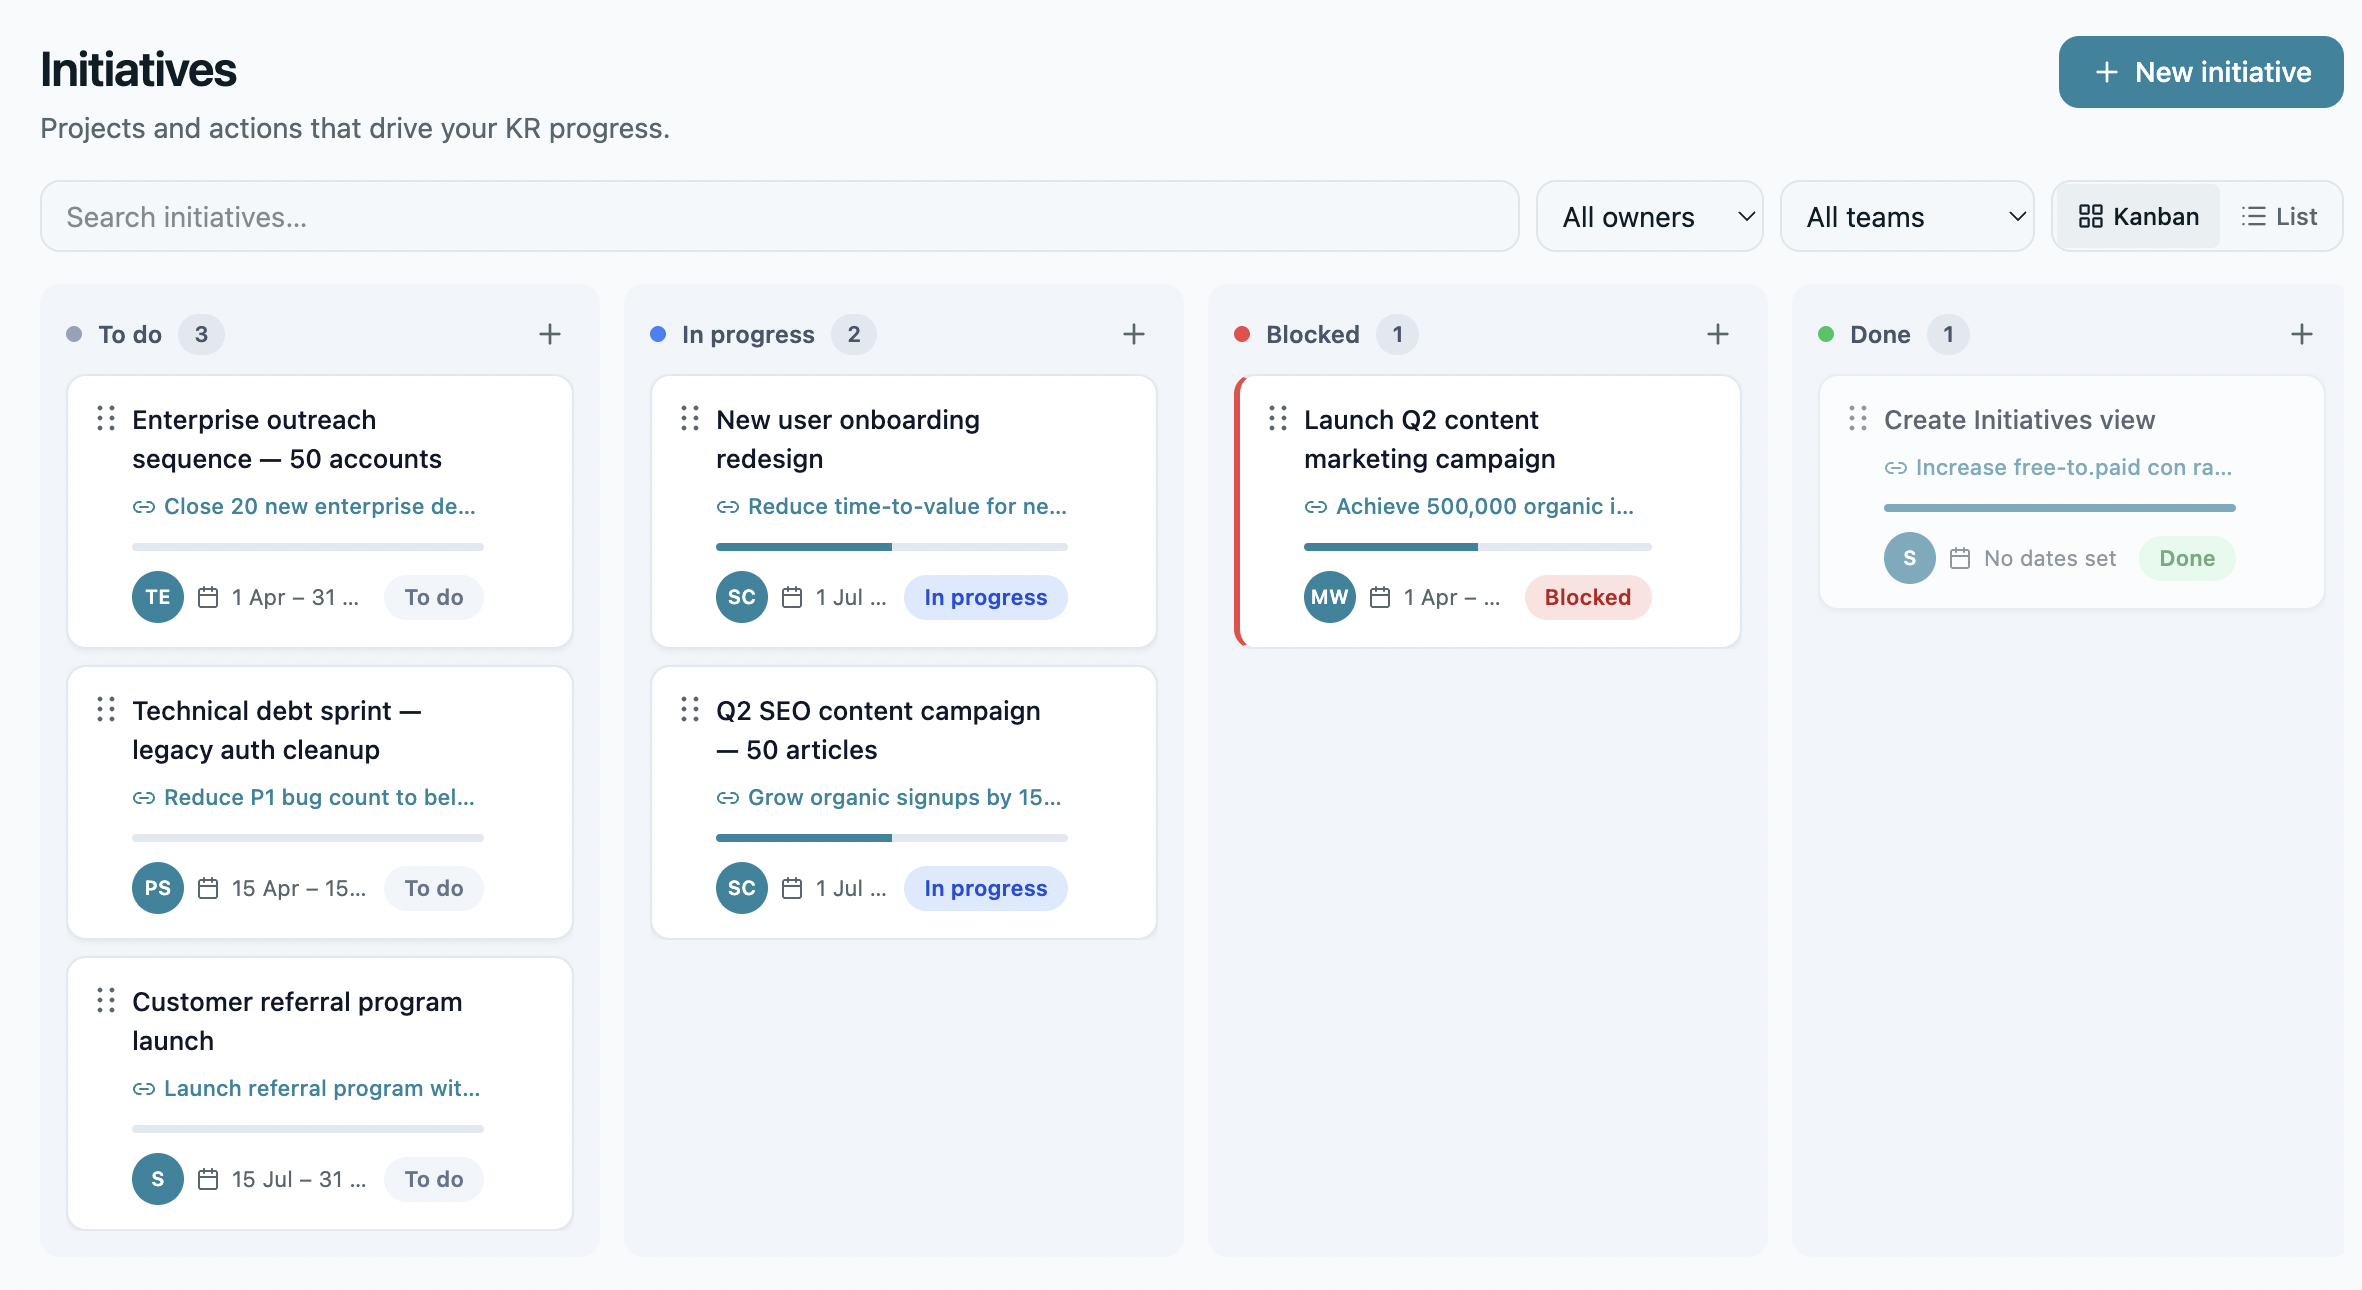The image size is (2362, 1290).
Task: Add initiative to To do column
Action: pyautogui.click(x=550, y=334)
